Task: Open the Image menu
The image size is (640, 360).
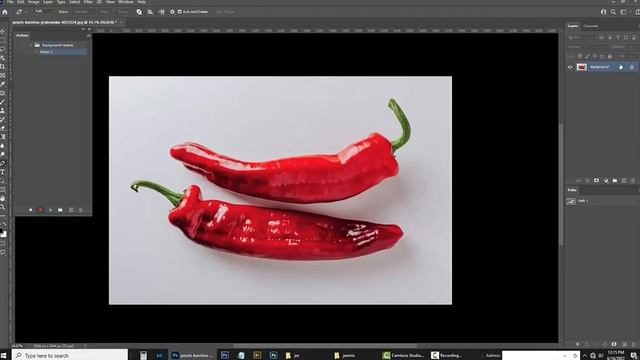Action: (33, 2)
